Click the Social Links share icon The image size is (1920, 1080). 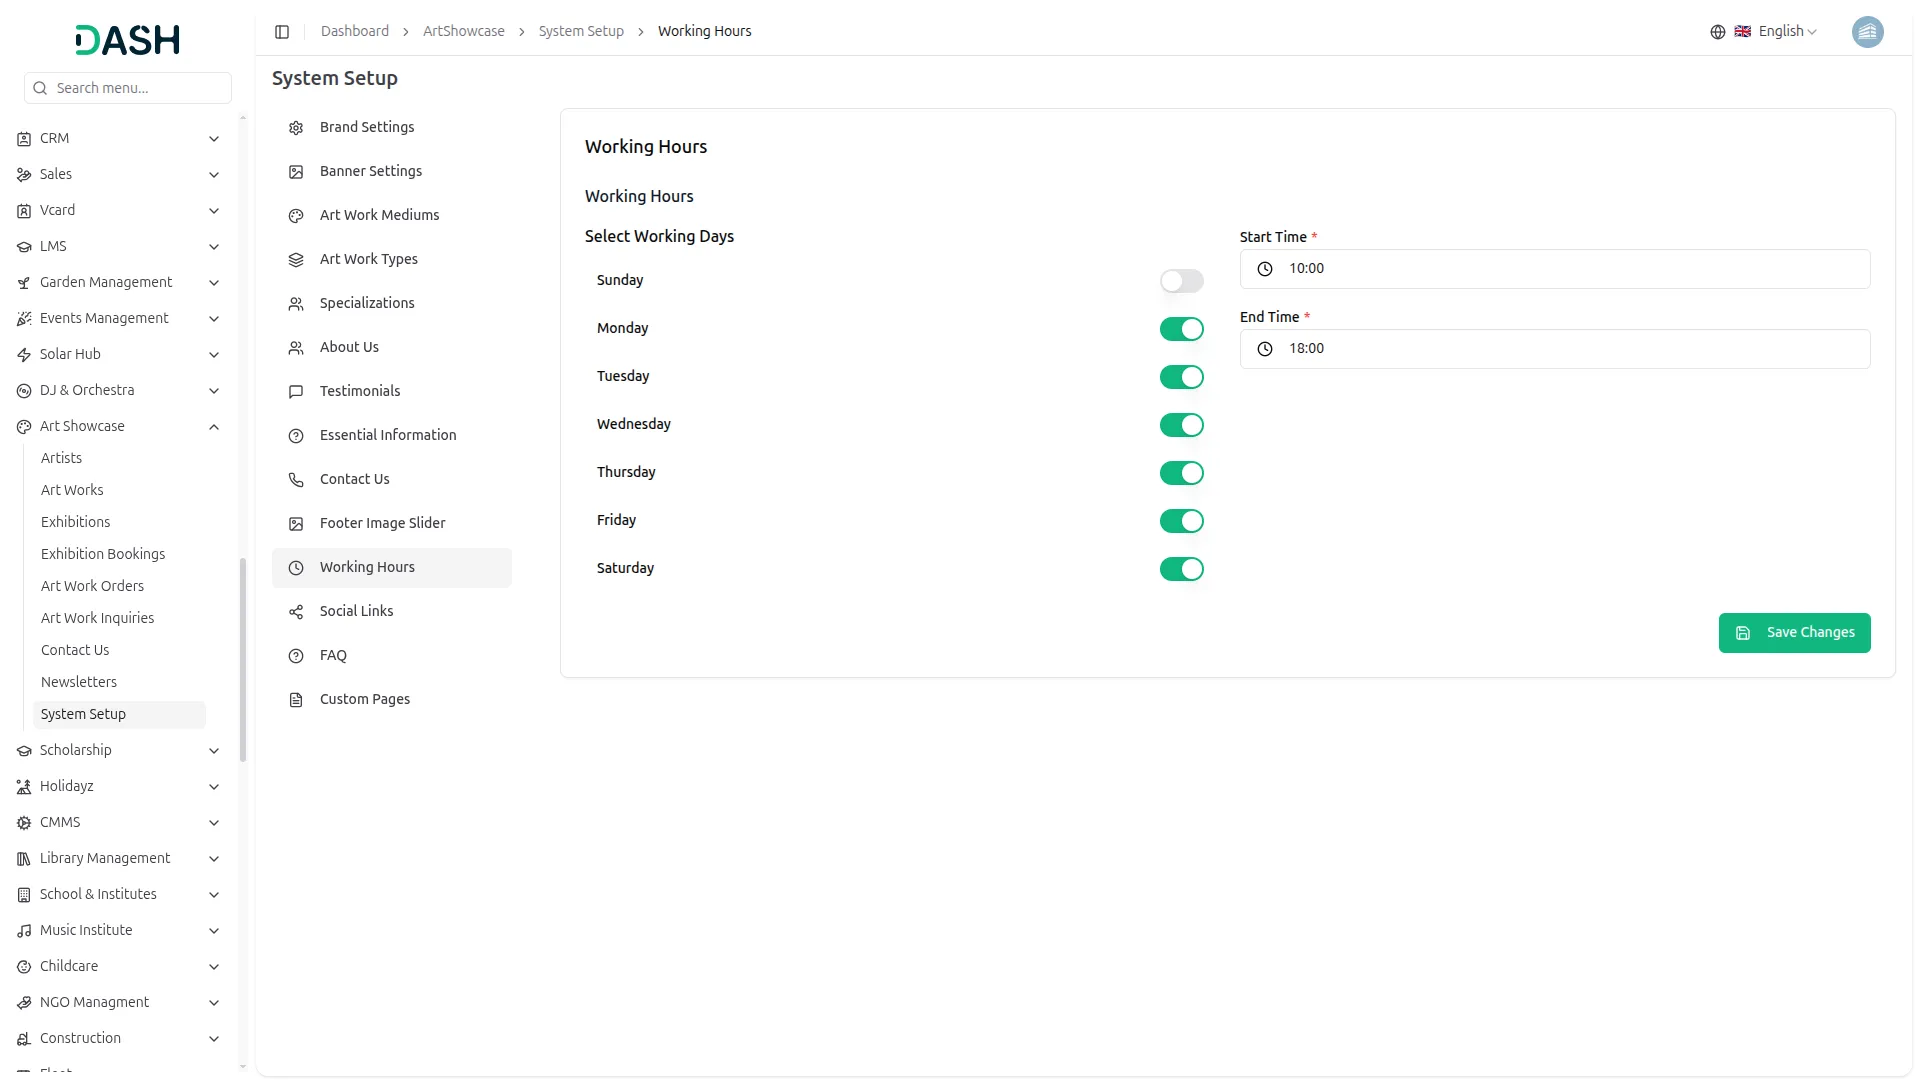[296, 612]
